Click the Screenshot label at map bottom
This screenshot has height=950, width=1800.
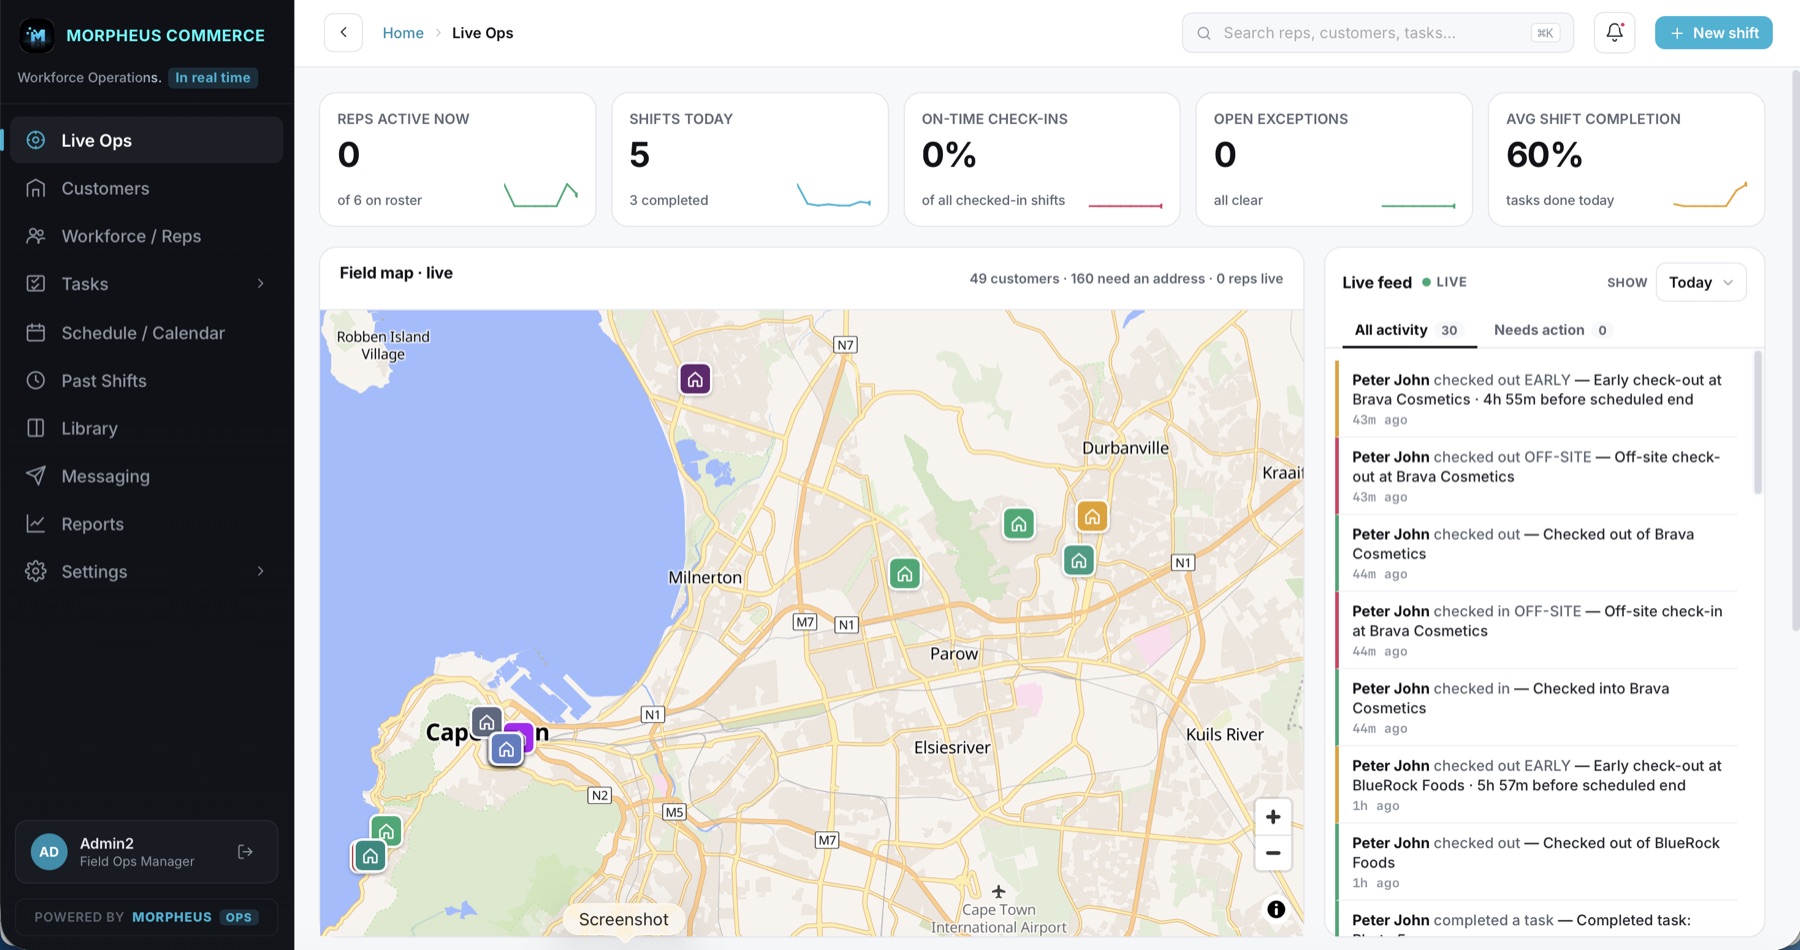(x=624, y=919)
